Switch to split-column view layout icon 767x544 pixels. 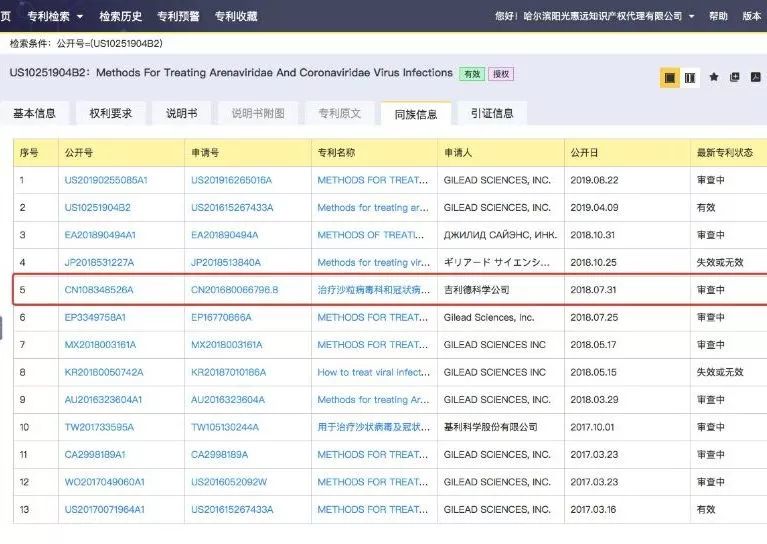click(x=690, y=78)
